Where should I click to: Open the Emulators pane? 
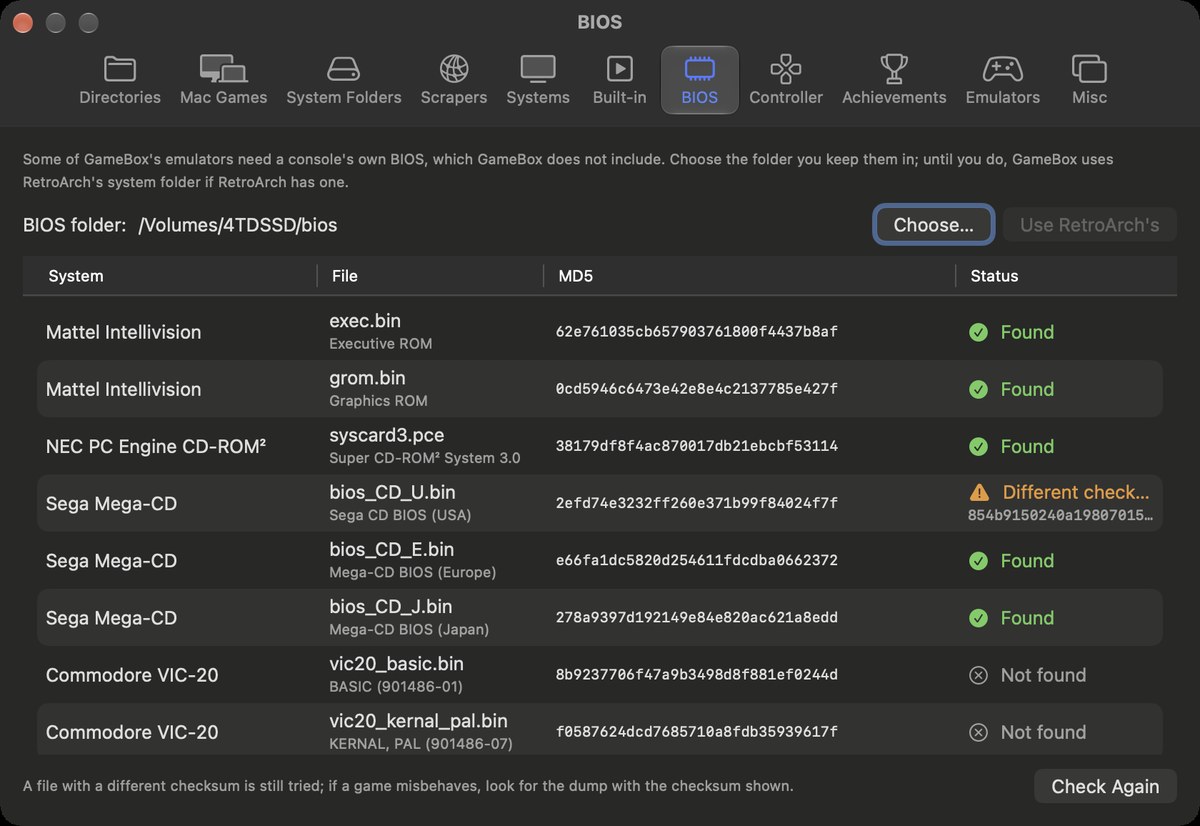click(x=1003, y=80)
